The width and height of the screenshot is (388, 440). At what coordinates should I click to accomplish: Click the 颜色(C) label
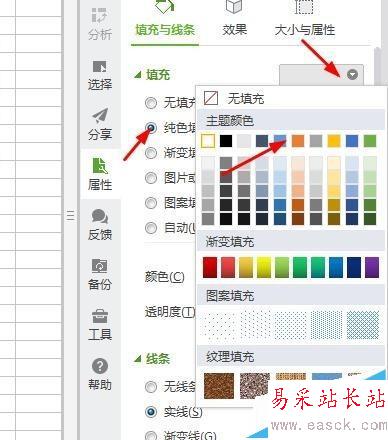click(x=164, y=277)
